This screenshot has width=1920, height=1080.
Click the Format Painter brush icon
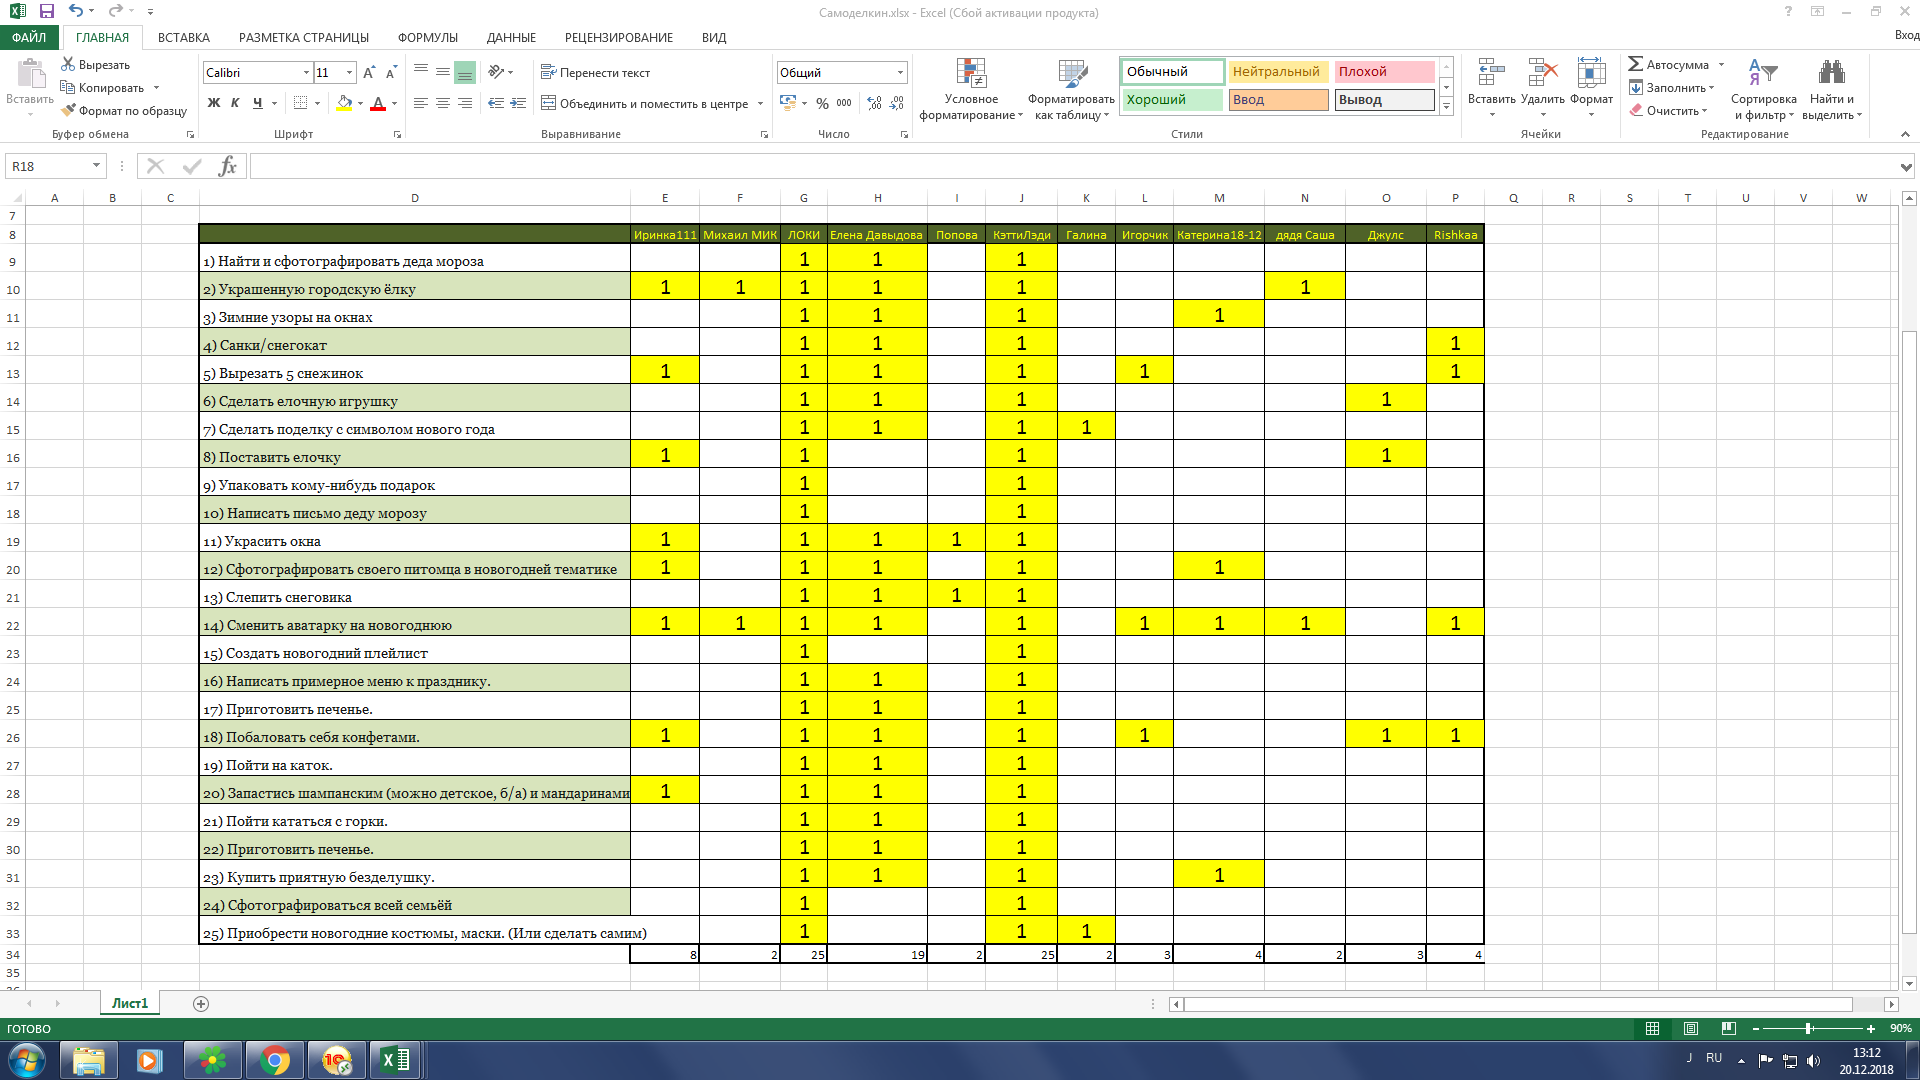tap(68, 111)
